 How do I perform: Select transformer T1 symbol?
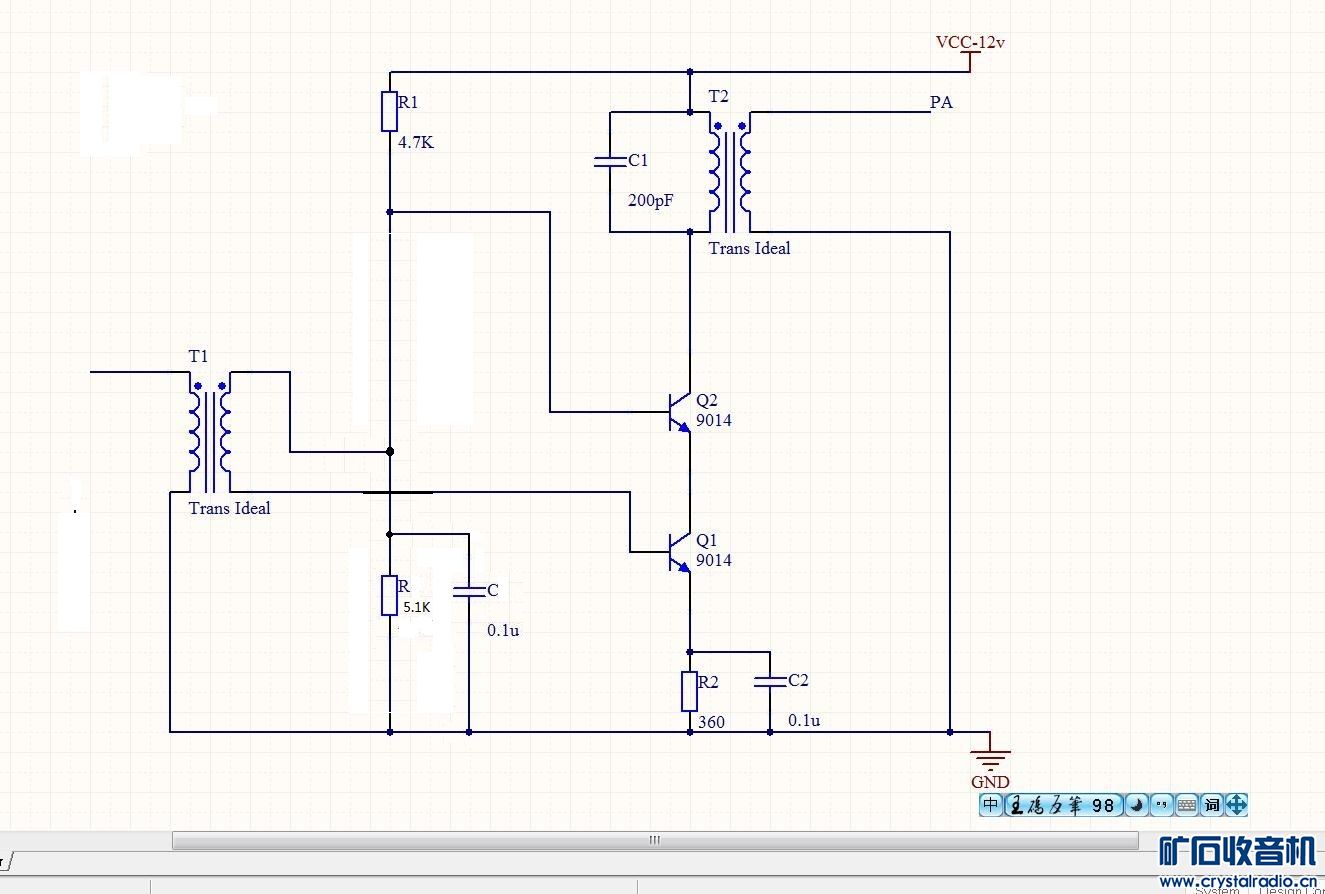(210, 431)
